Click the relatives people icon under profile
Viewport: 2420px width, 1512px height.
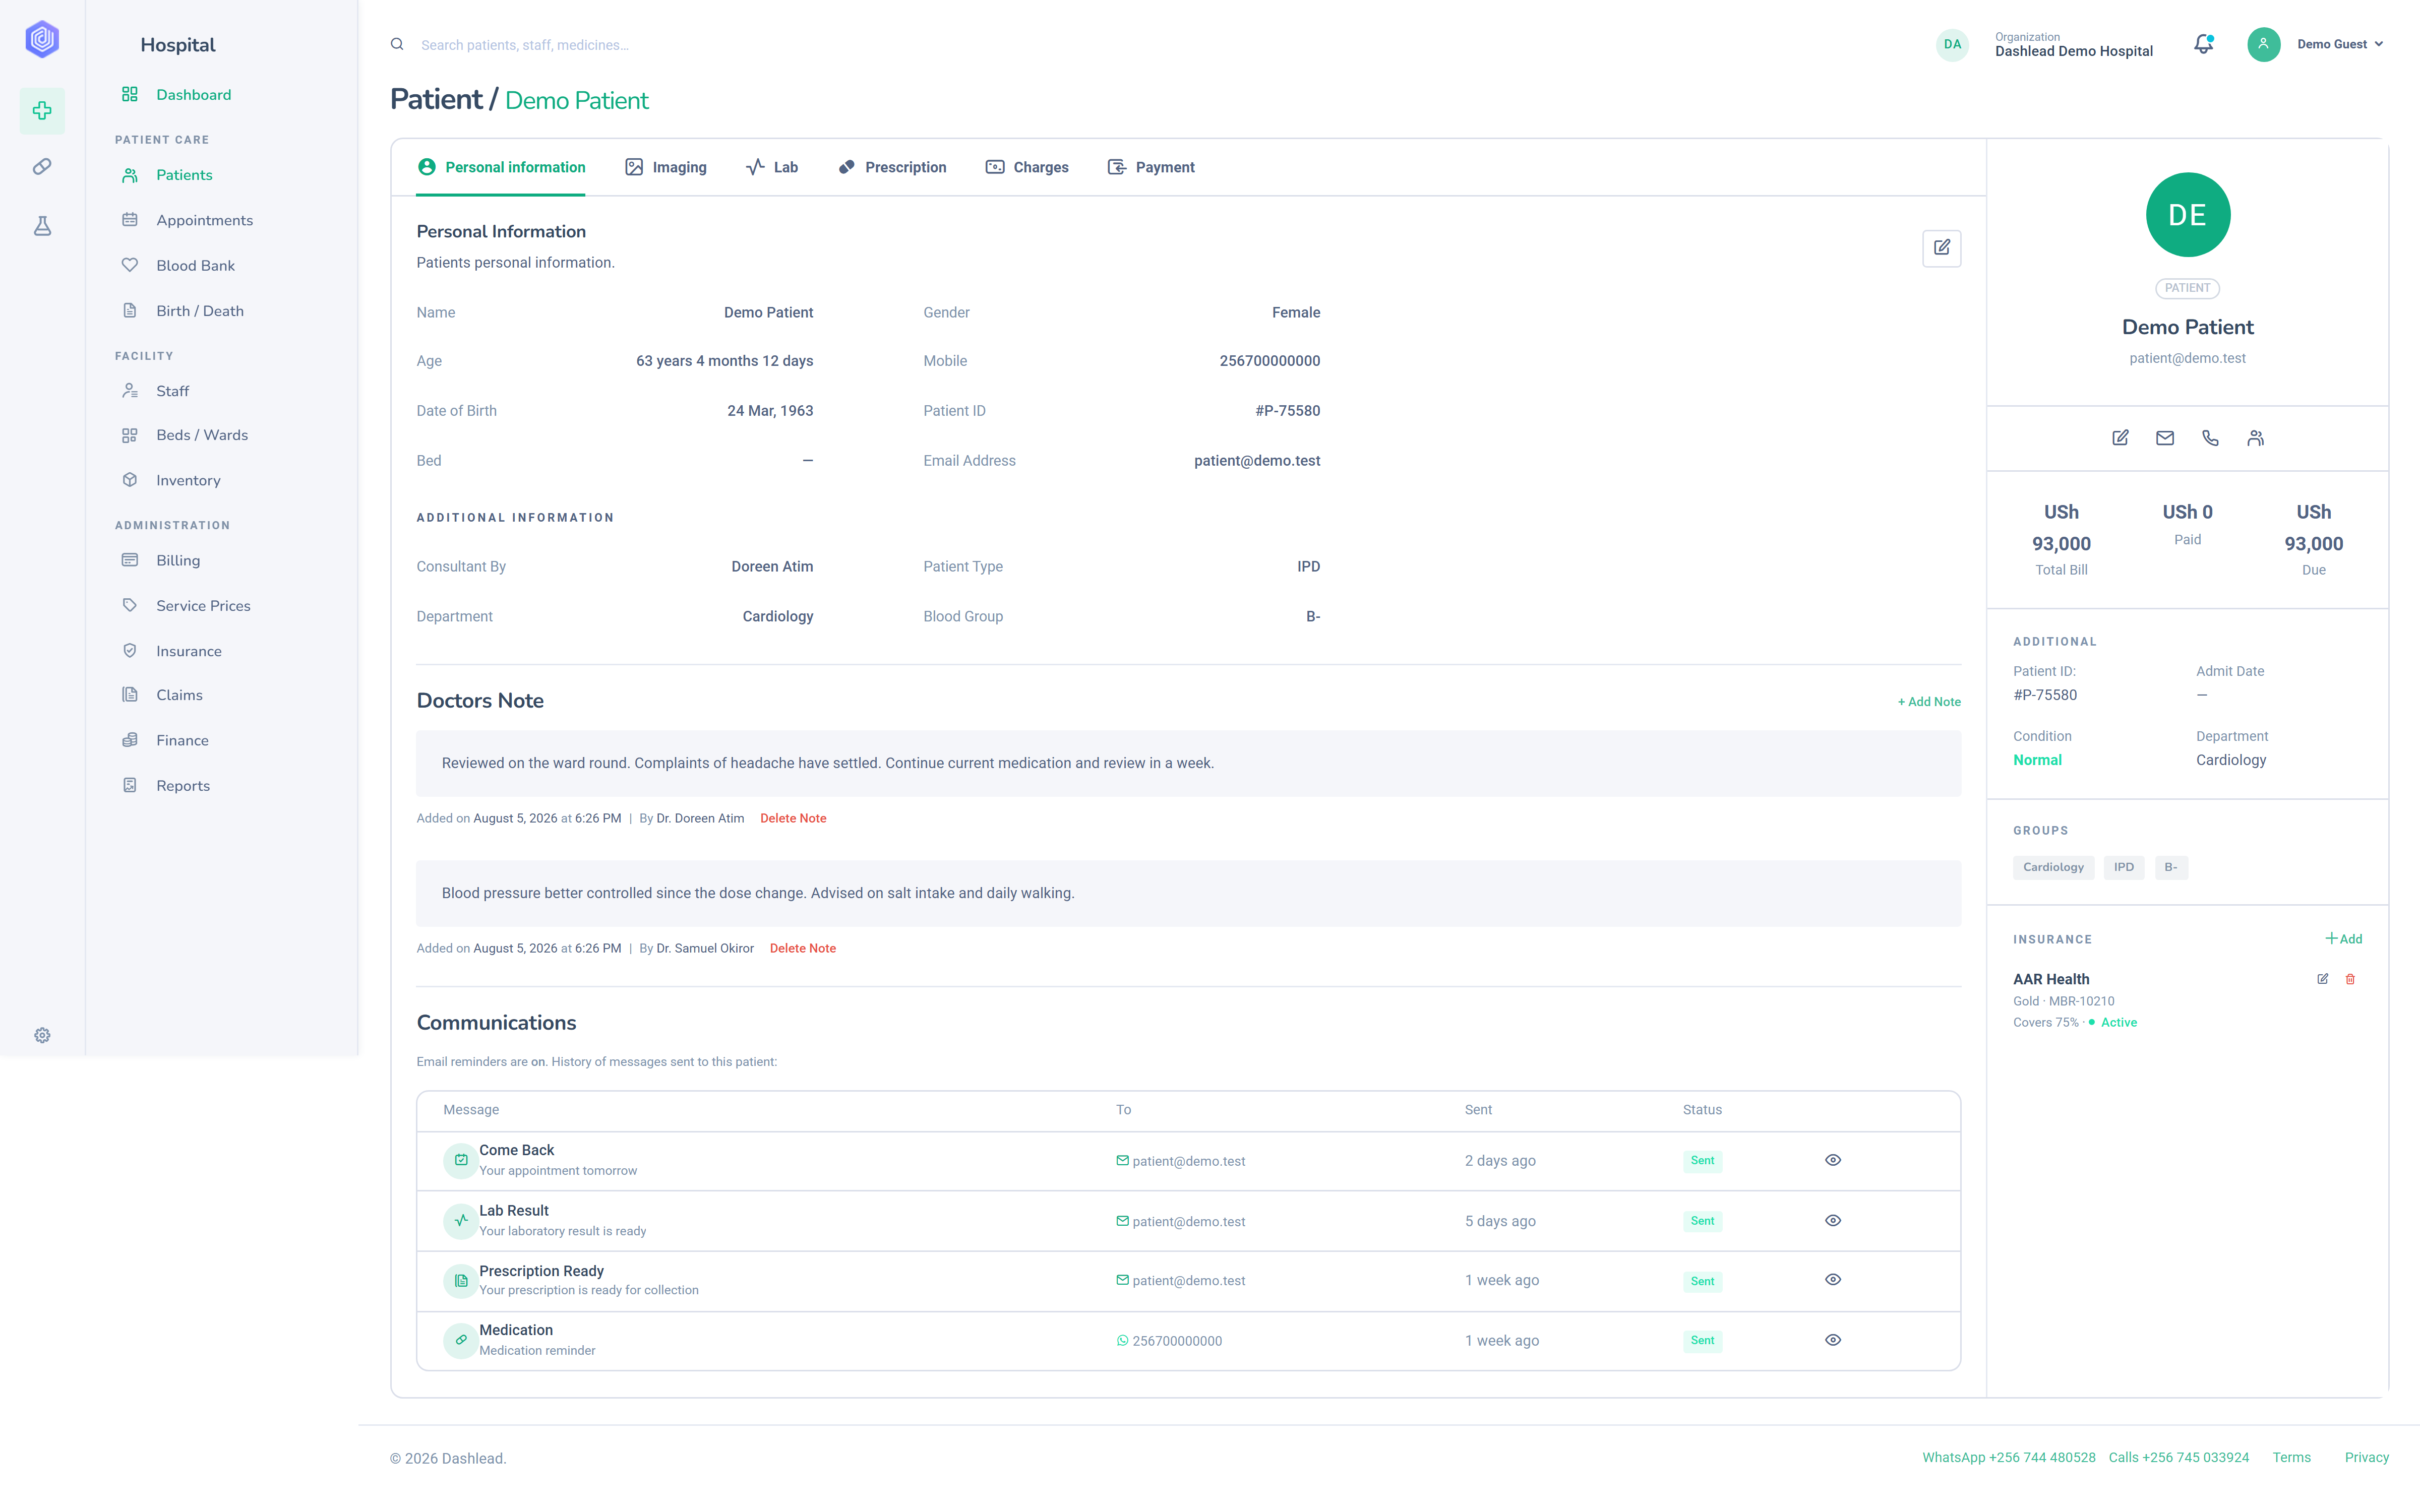2255,438
